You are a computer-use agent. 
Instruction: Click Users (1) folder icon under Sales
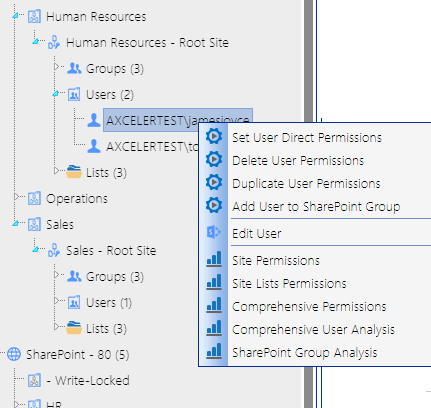click(74, 302)
